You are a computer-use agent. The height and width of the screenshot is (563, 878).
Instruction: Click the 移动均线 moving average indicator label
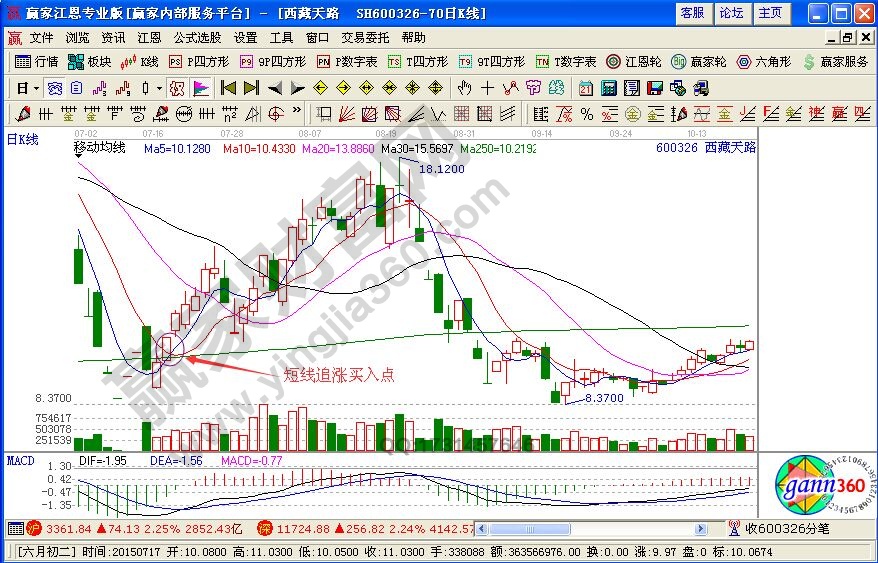click(100, 148)
